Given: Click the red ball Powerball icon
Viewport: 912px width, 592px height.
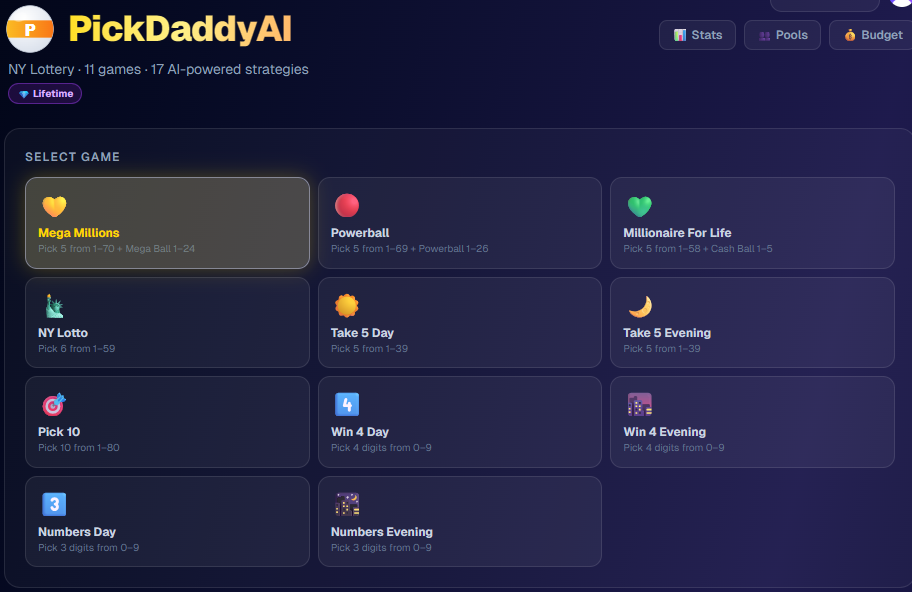Looking at the screenshot, I should tap(347, 205).
